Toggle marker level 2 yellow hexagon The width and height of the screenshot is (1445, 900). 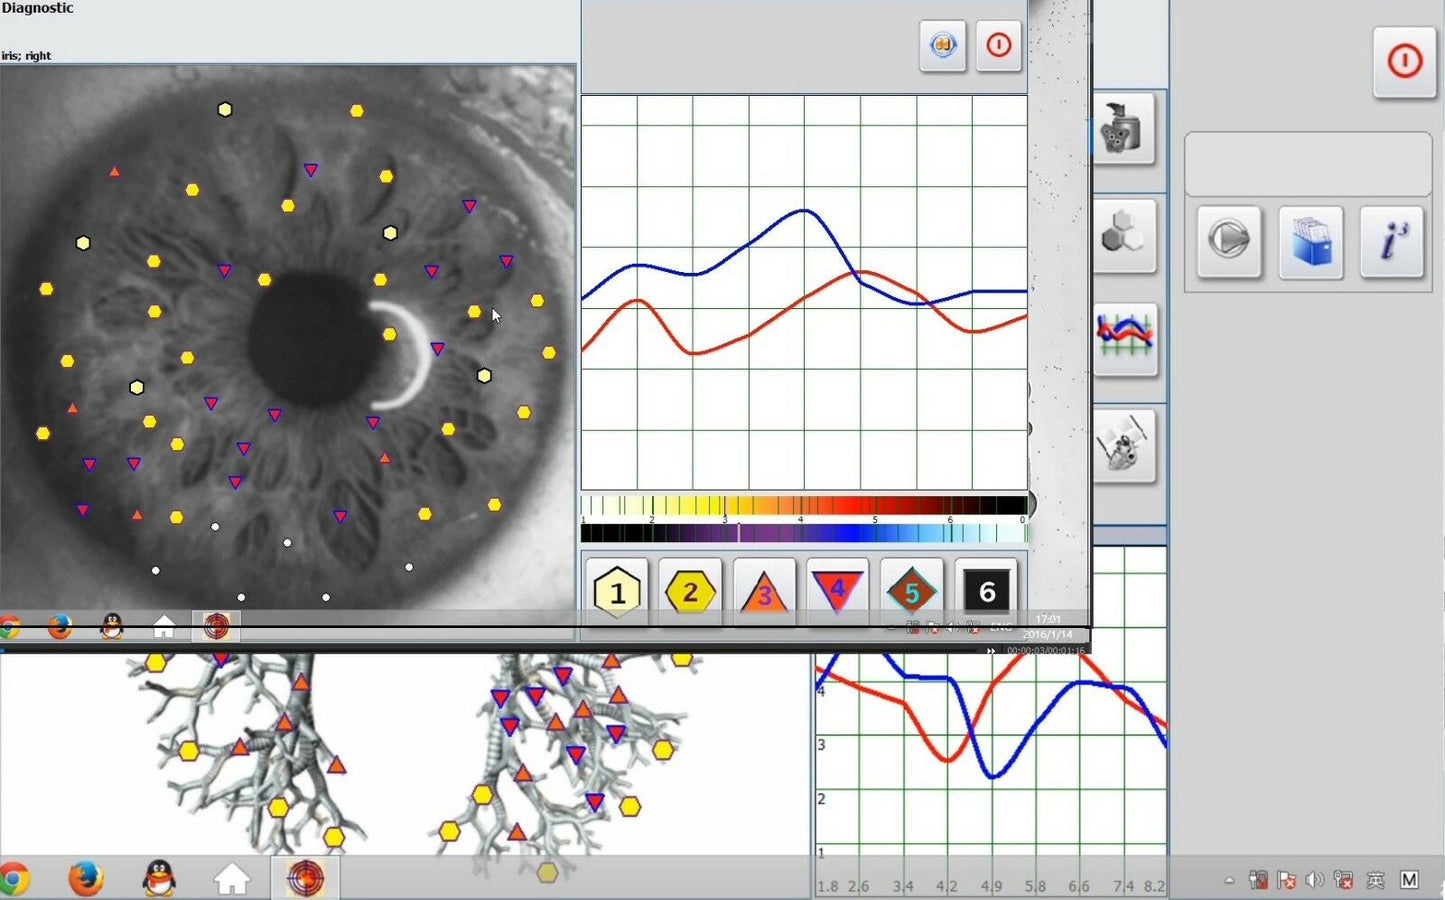pos(690,593)
